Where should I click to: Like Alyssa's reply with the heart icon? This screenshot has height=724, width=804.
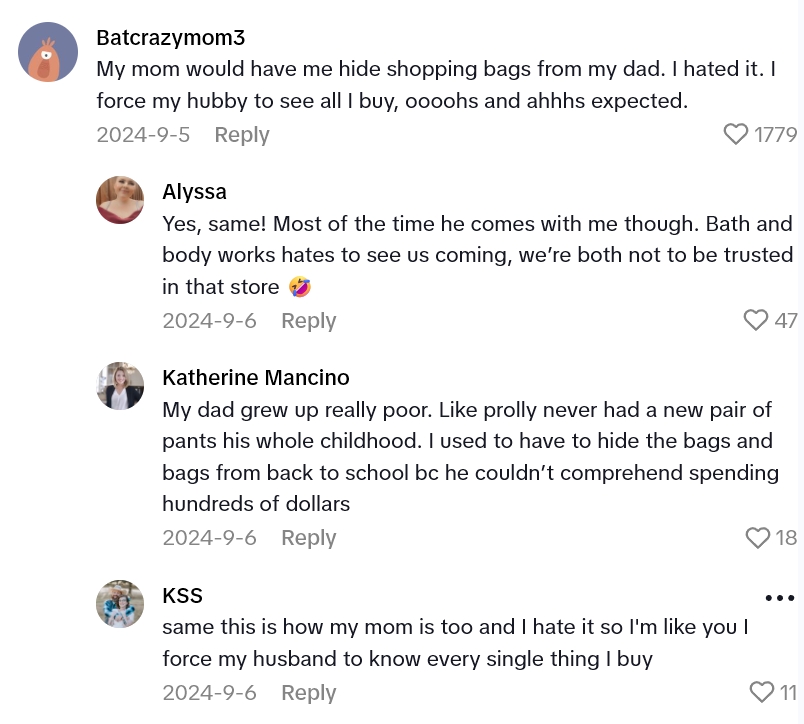[x=756, y=320]
